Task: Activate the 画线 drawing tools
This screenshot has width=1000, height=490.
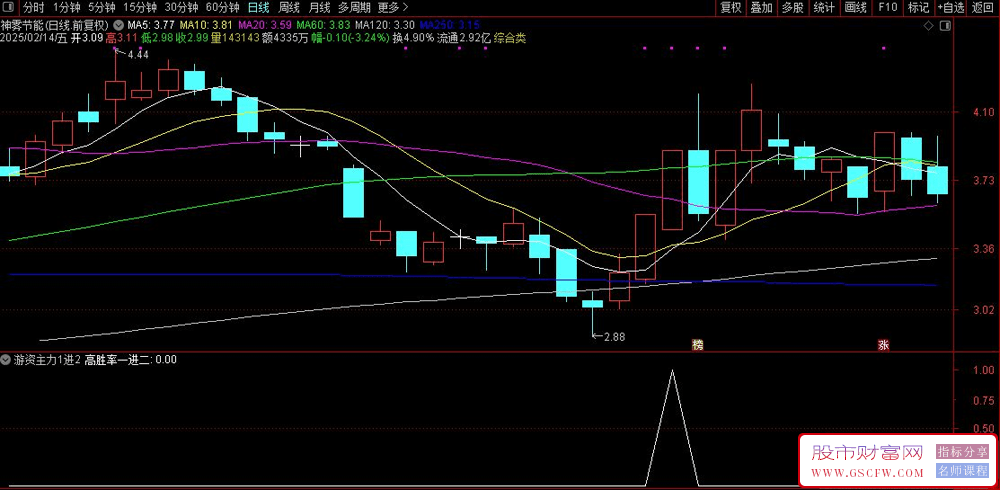Action: (x=855, y=8)
